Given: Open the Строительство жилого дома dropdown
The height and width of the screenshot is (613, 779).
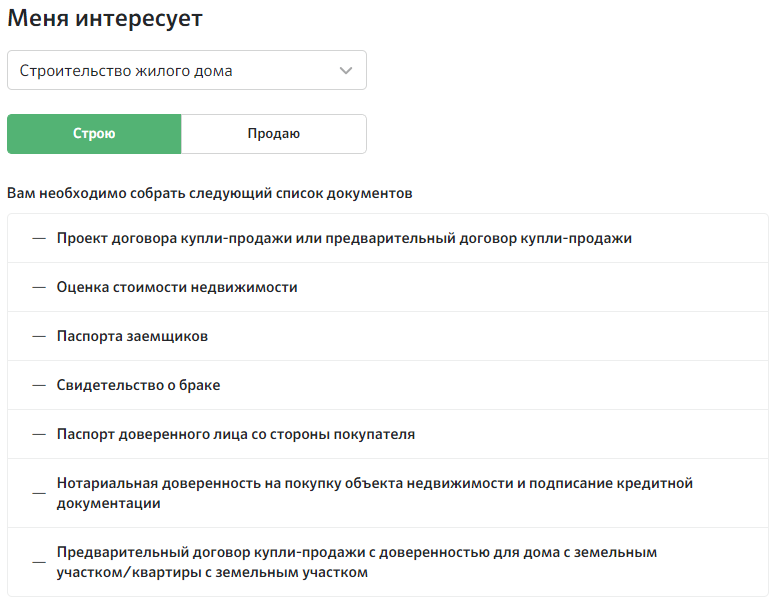Looking at the screenshot, I should point(187,70).
